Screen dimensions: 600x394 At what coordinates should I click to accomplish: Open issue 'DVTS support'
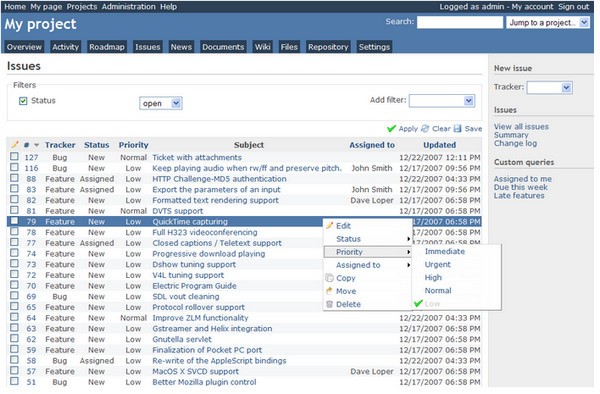coord(178,211)
